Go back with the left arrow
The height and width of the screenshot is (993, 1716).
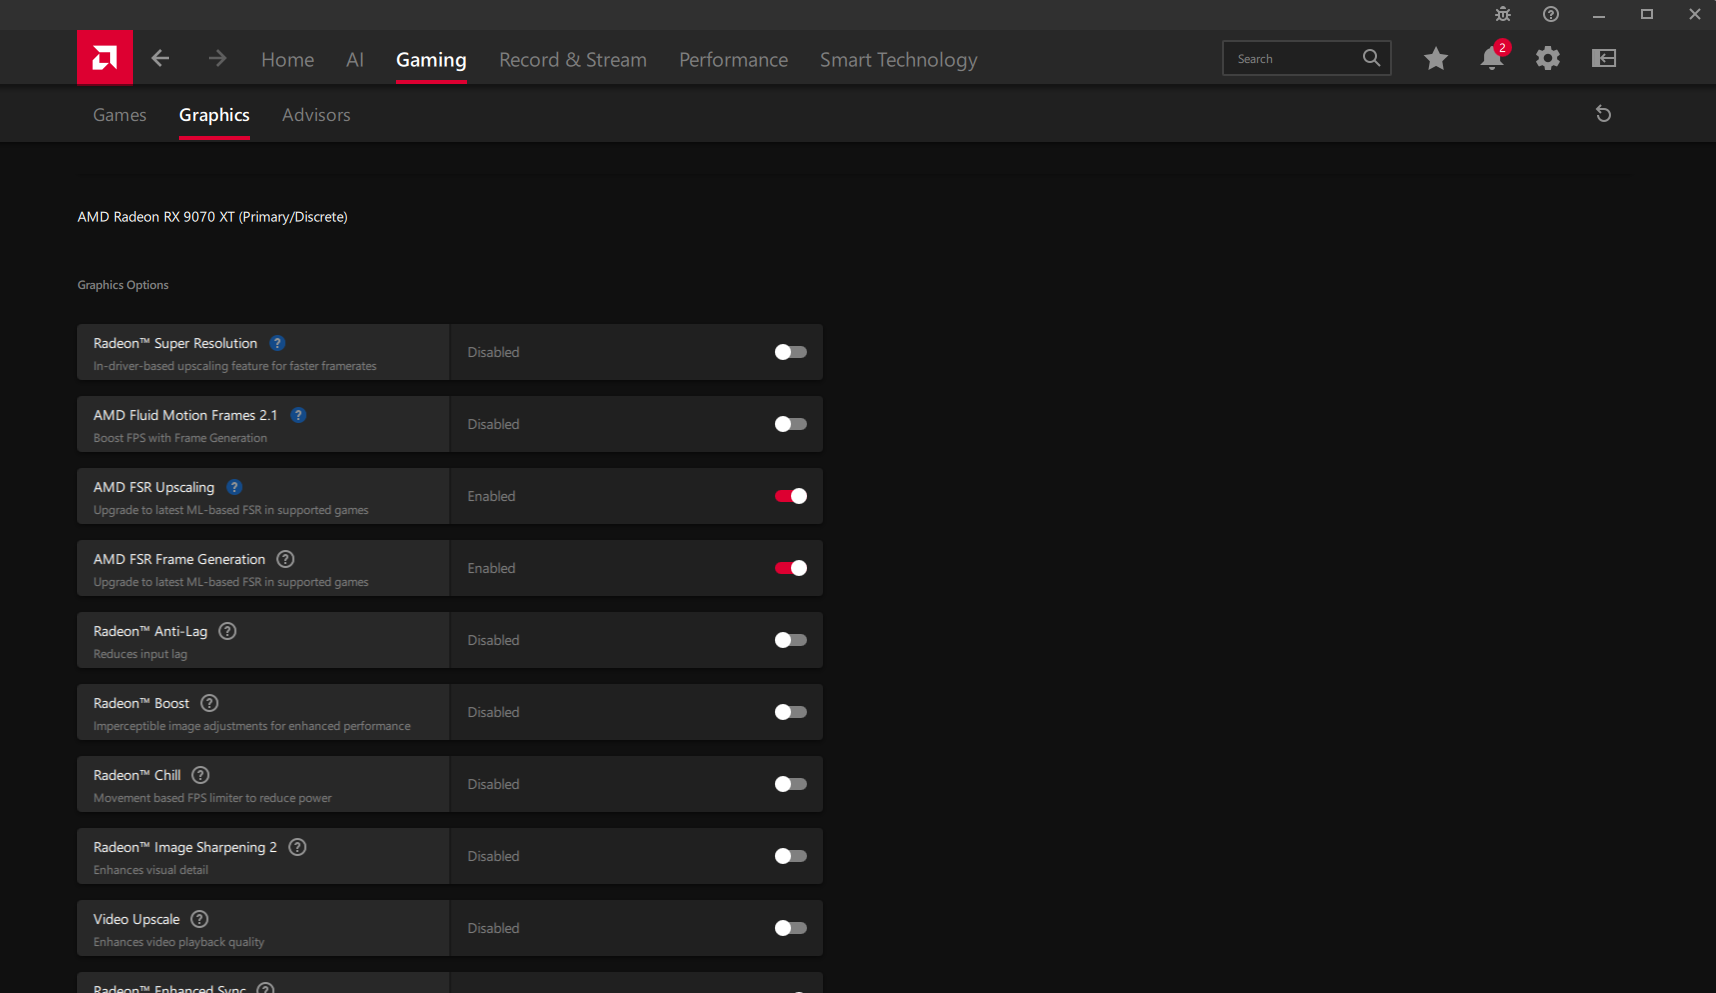(x=160, y=58)
